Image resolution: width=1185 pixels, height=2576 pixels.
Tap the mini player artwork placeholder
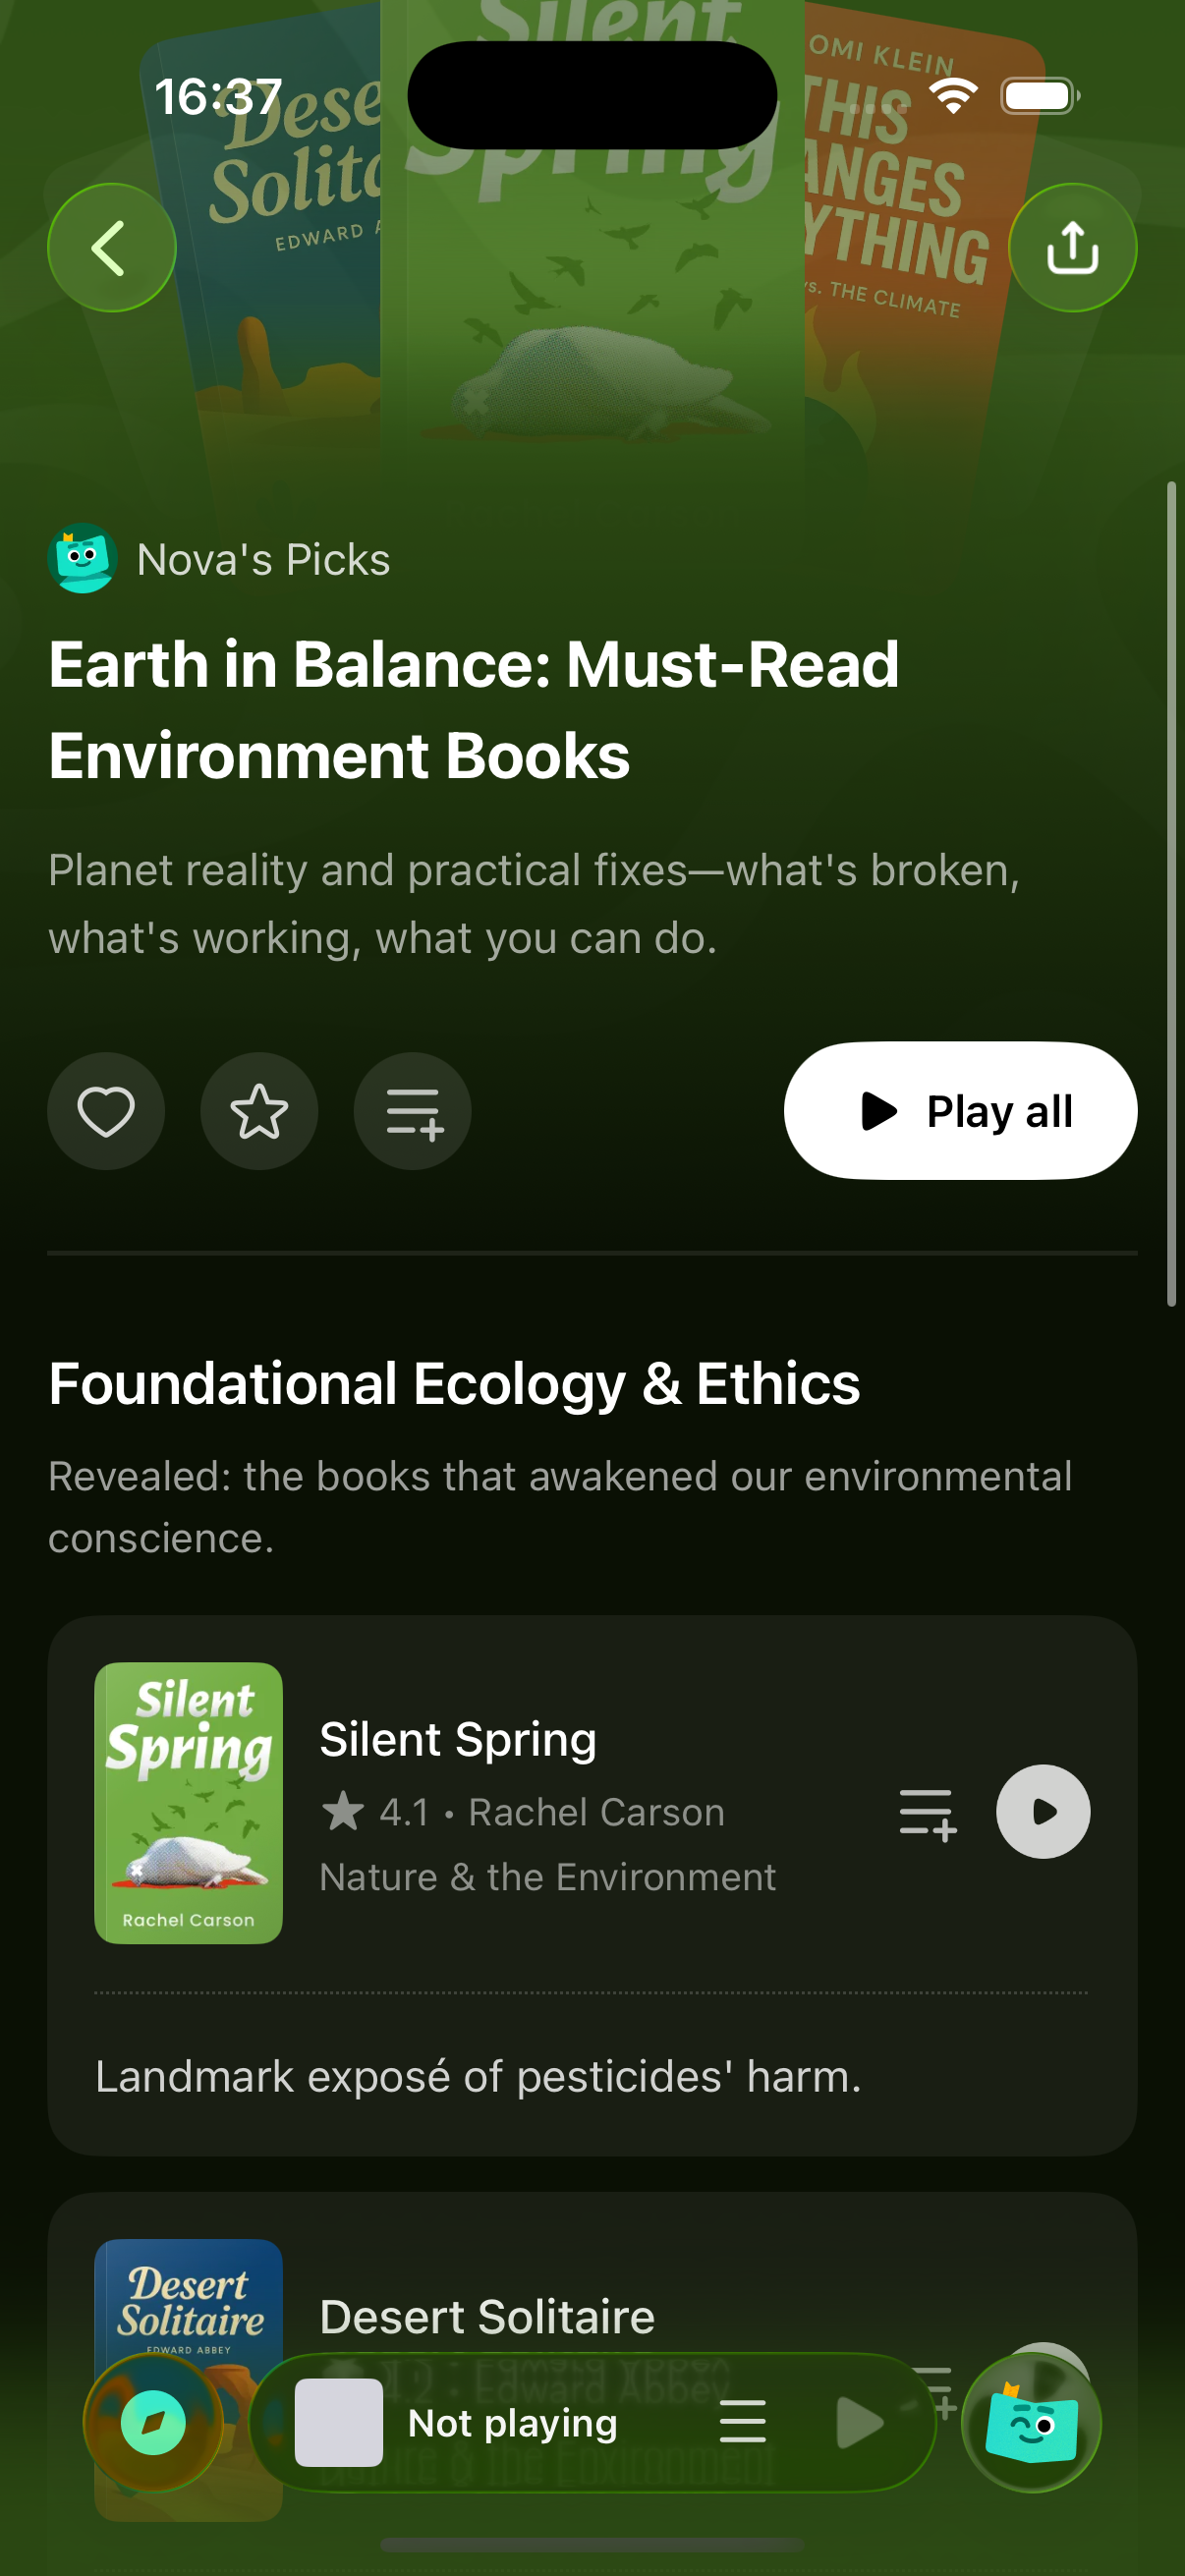coord(338,2422)
